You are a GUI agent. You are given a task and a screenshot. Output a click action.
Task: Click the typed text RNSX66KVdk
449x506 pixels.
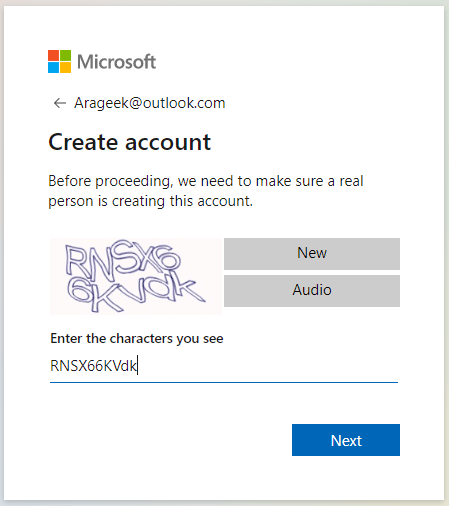pyautogui.click(x=93, y=366)
